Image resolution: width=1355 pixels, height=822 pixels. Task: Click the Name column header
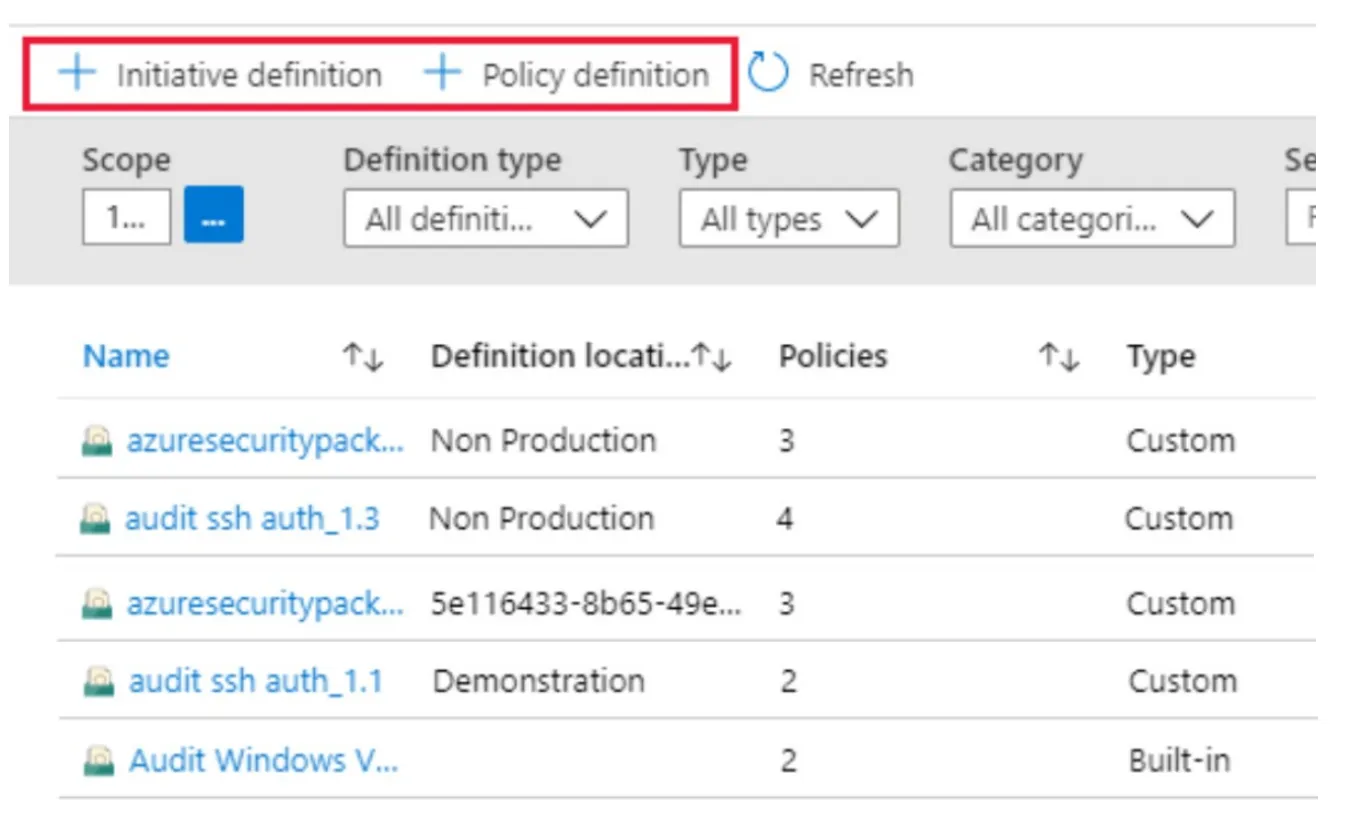coord(126,357)
